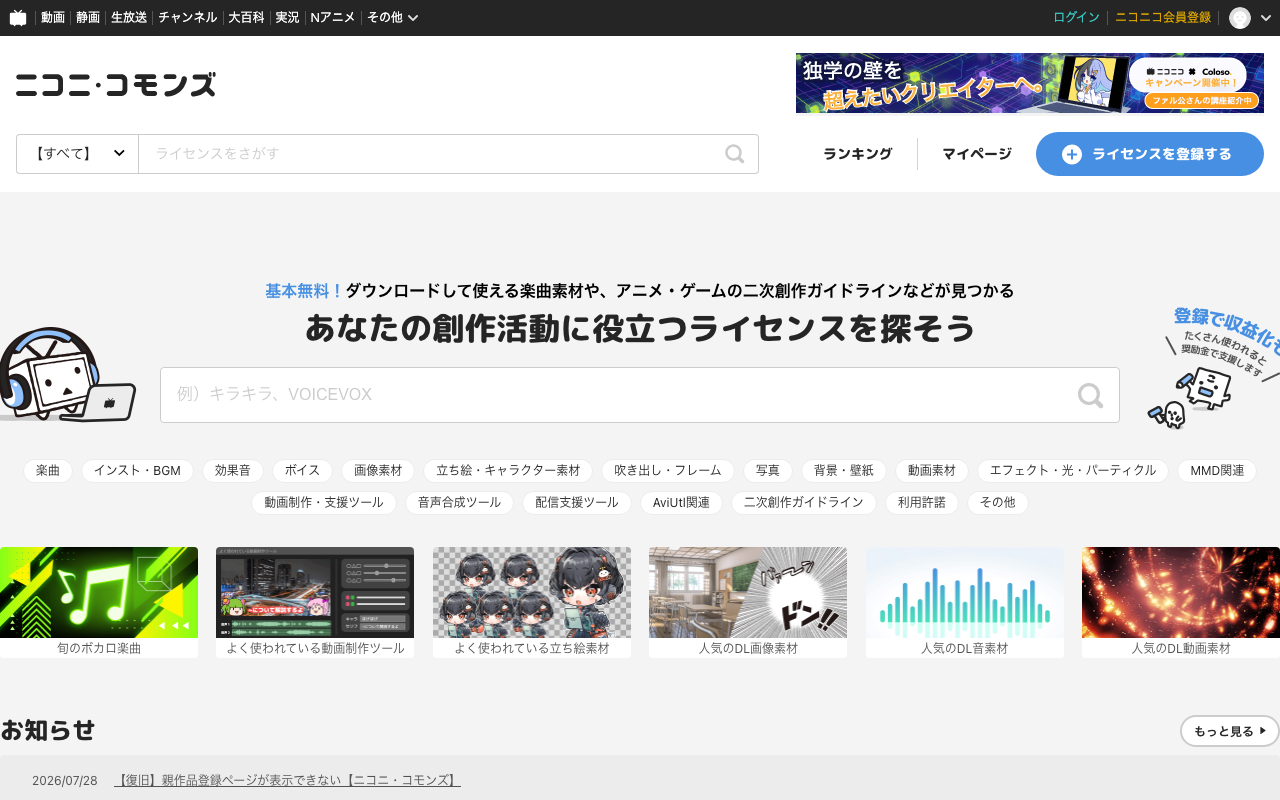Click the 登録で収益化 mascot banner
Image resolution: width=1280 pixels, height=800 pixels.
[x=1215, y=368]
